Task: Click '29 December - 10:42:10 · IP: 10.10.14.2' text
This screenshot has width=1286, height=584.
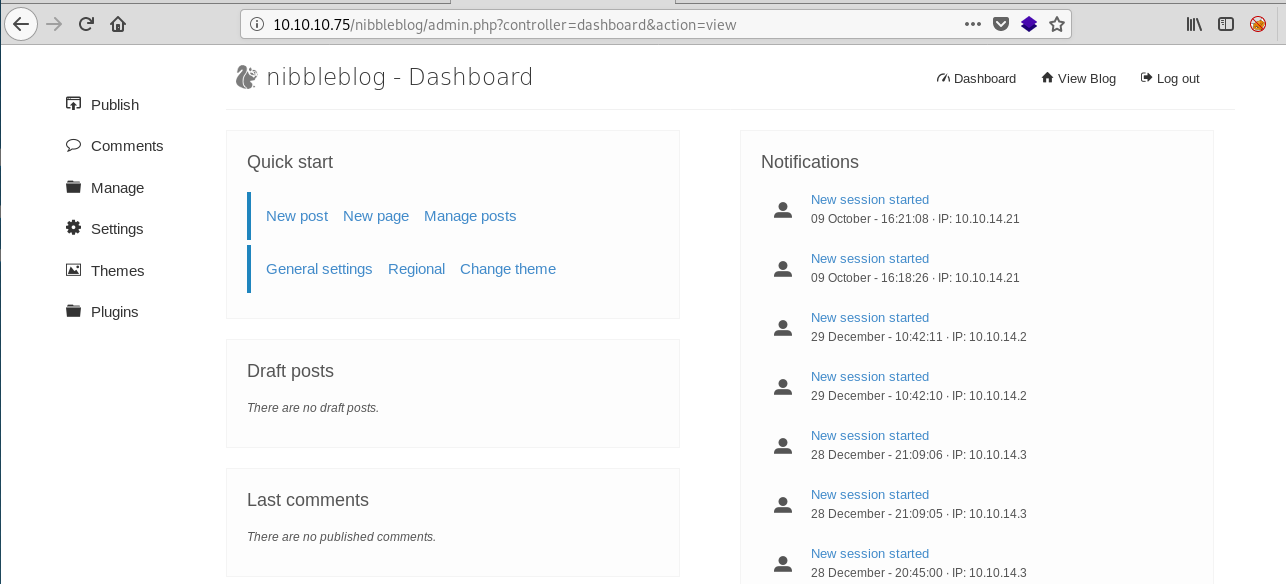Action: (919, 396)
